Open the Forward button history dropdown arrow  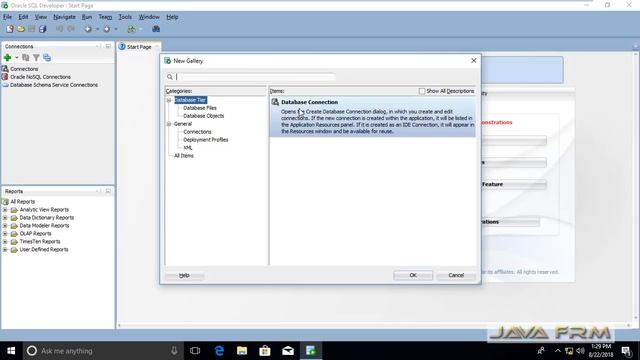[x=116, y=29]
